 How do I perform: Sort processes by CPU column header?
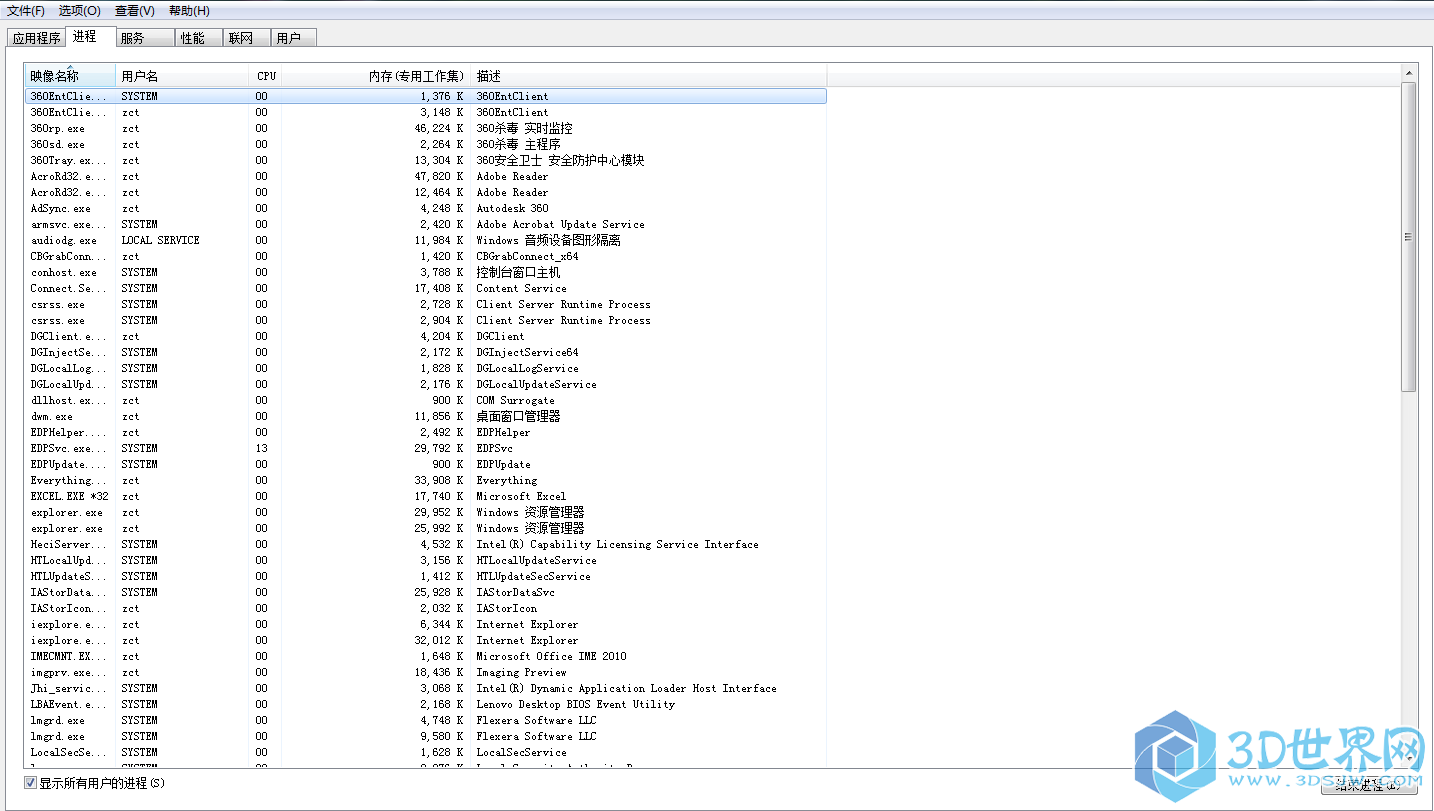pos(265,76)
